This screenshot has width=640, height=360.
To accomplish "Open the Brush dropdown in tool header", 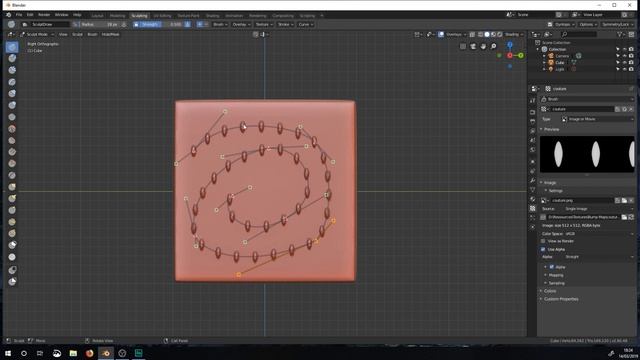I will click(x=220, y=24).
